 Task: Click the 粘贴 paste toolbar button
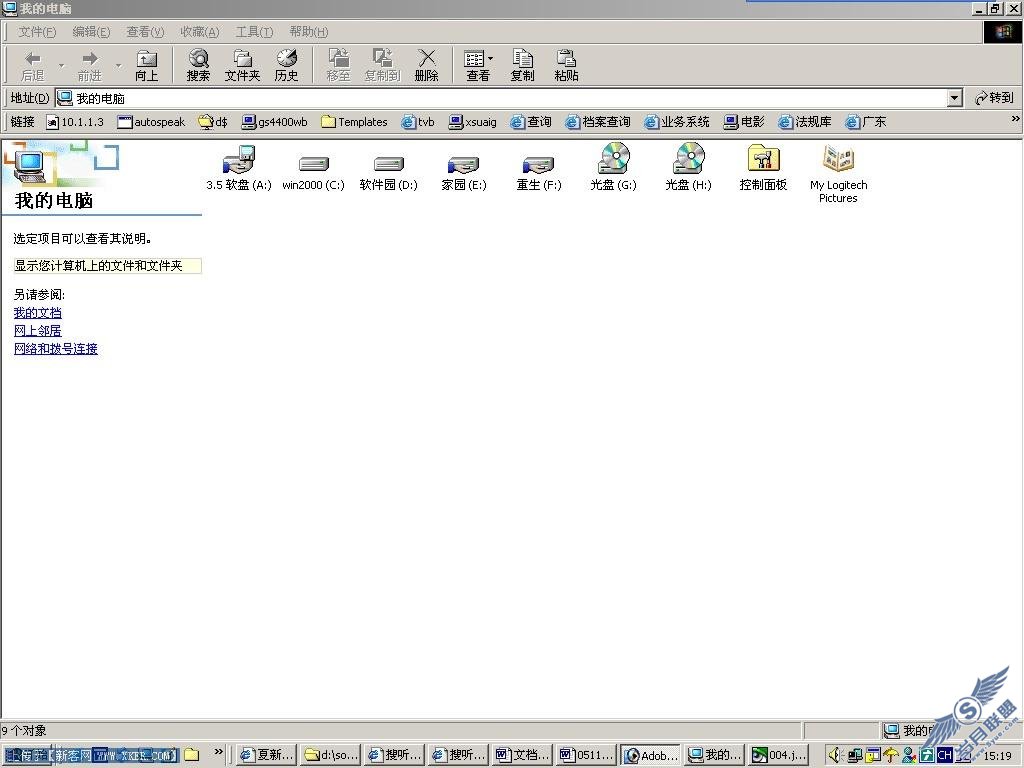pos(566,65)
